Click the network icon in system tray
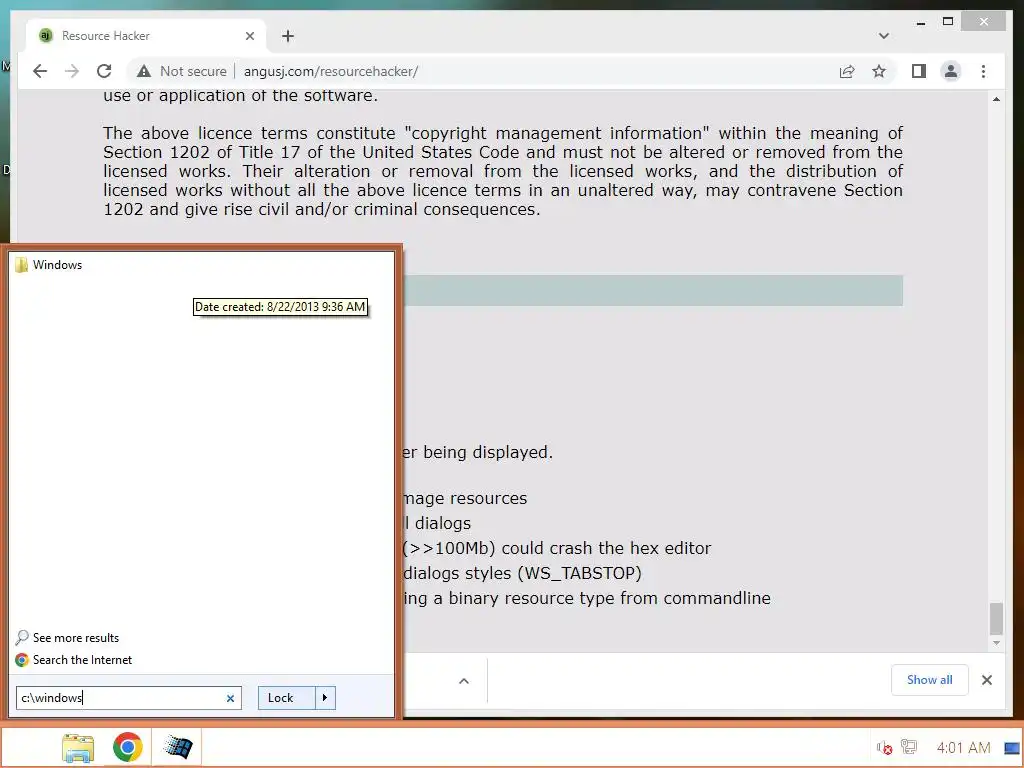The width and height of the screenshot is (1024, 768). click(908, 747)
